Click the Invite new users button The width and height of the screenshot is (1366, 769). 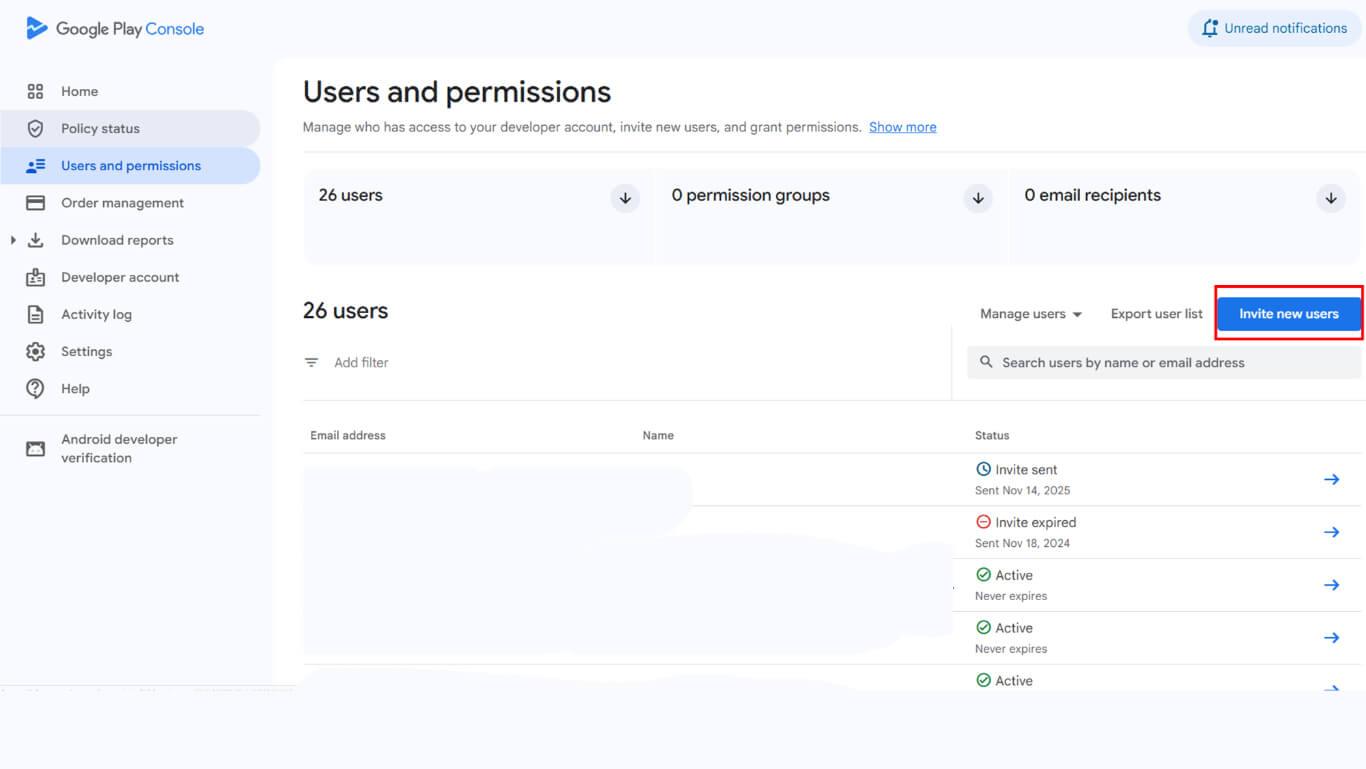pyautogui.click(x=1288, y=314)
